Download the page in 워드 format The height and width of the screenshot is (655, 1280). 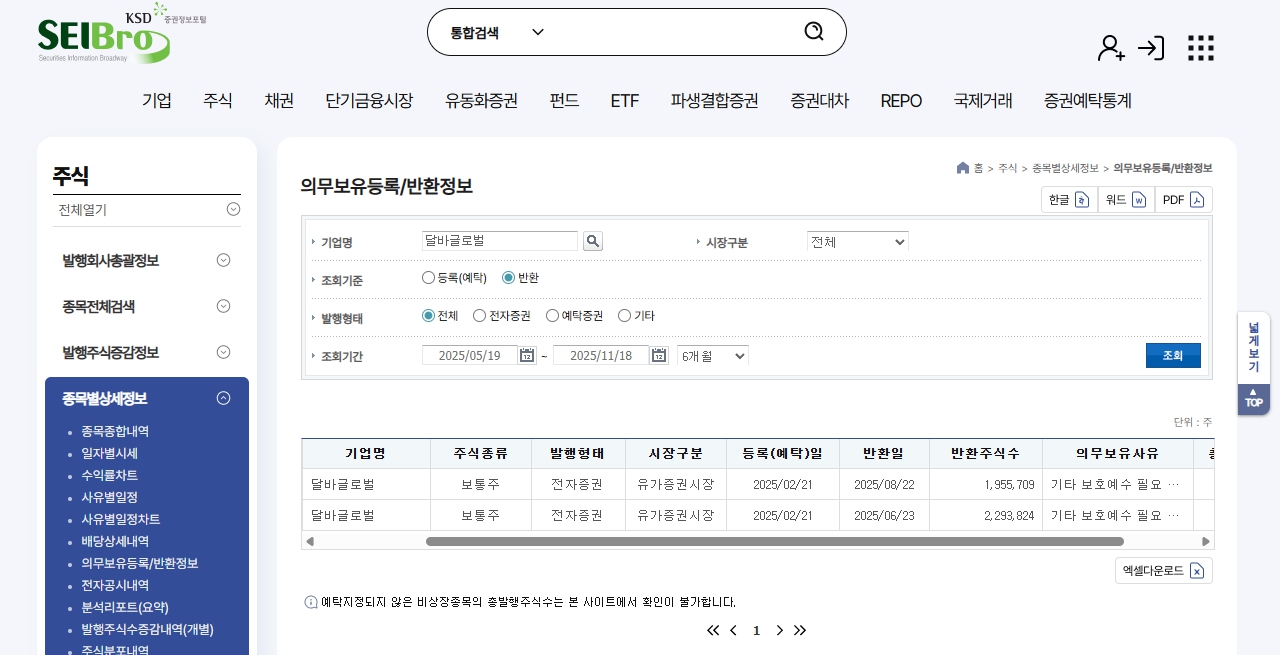tap(1126, 199)
